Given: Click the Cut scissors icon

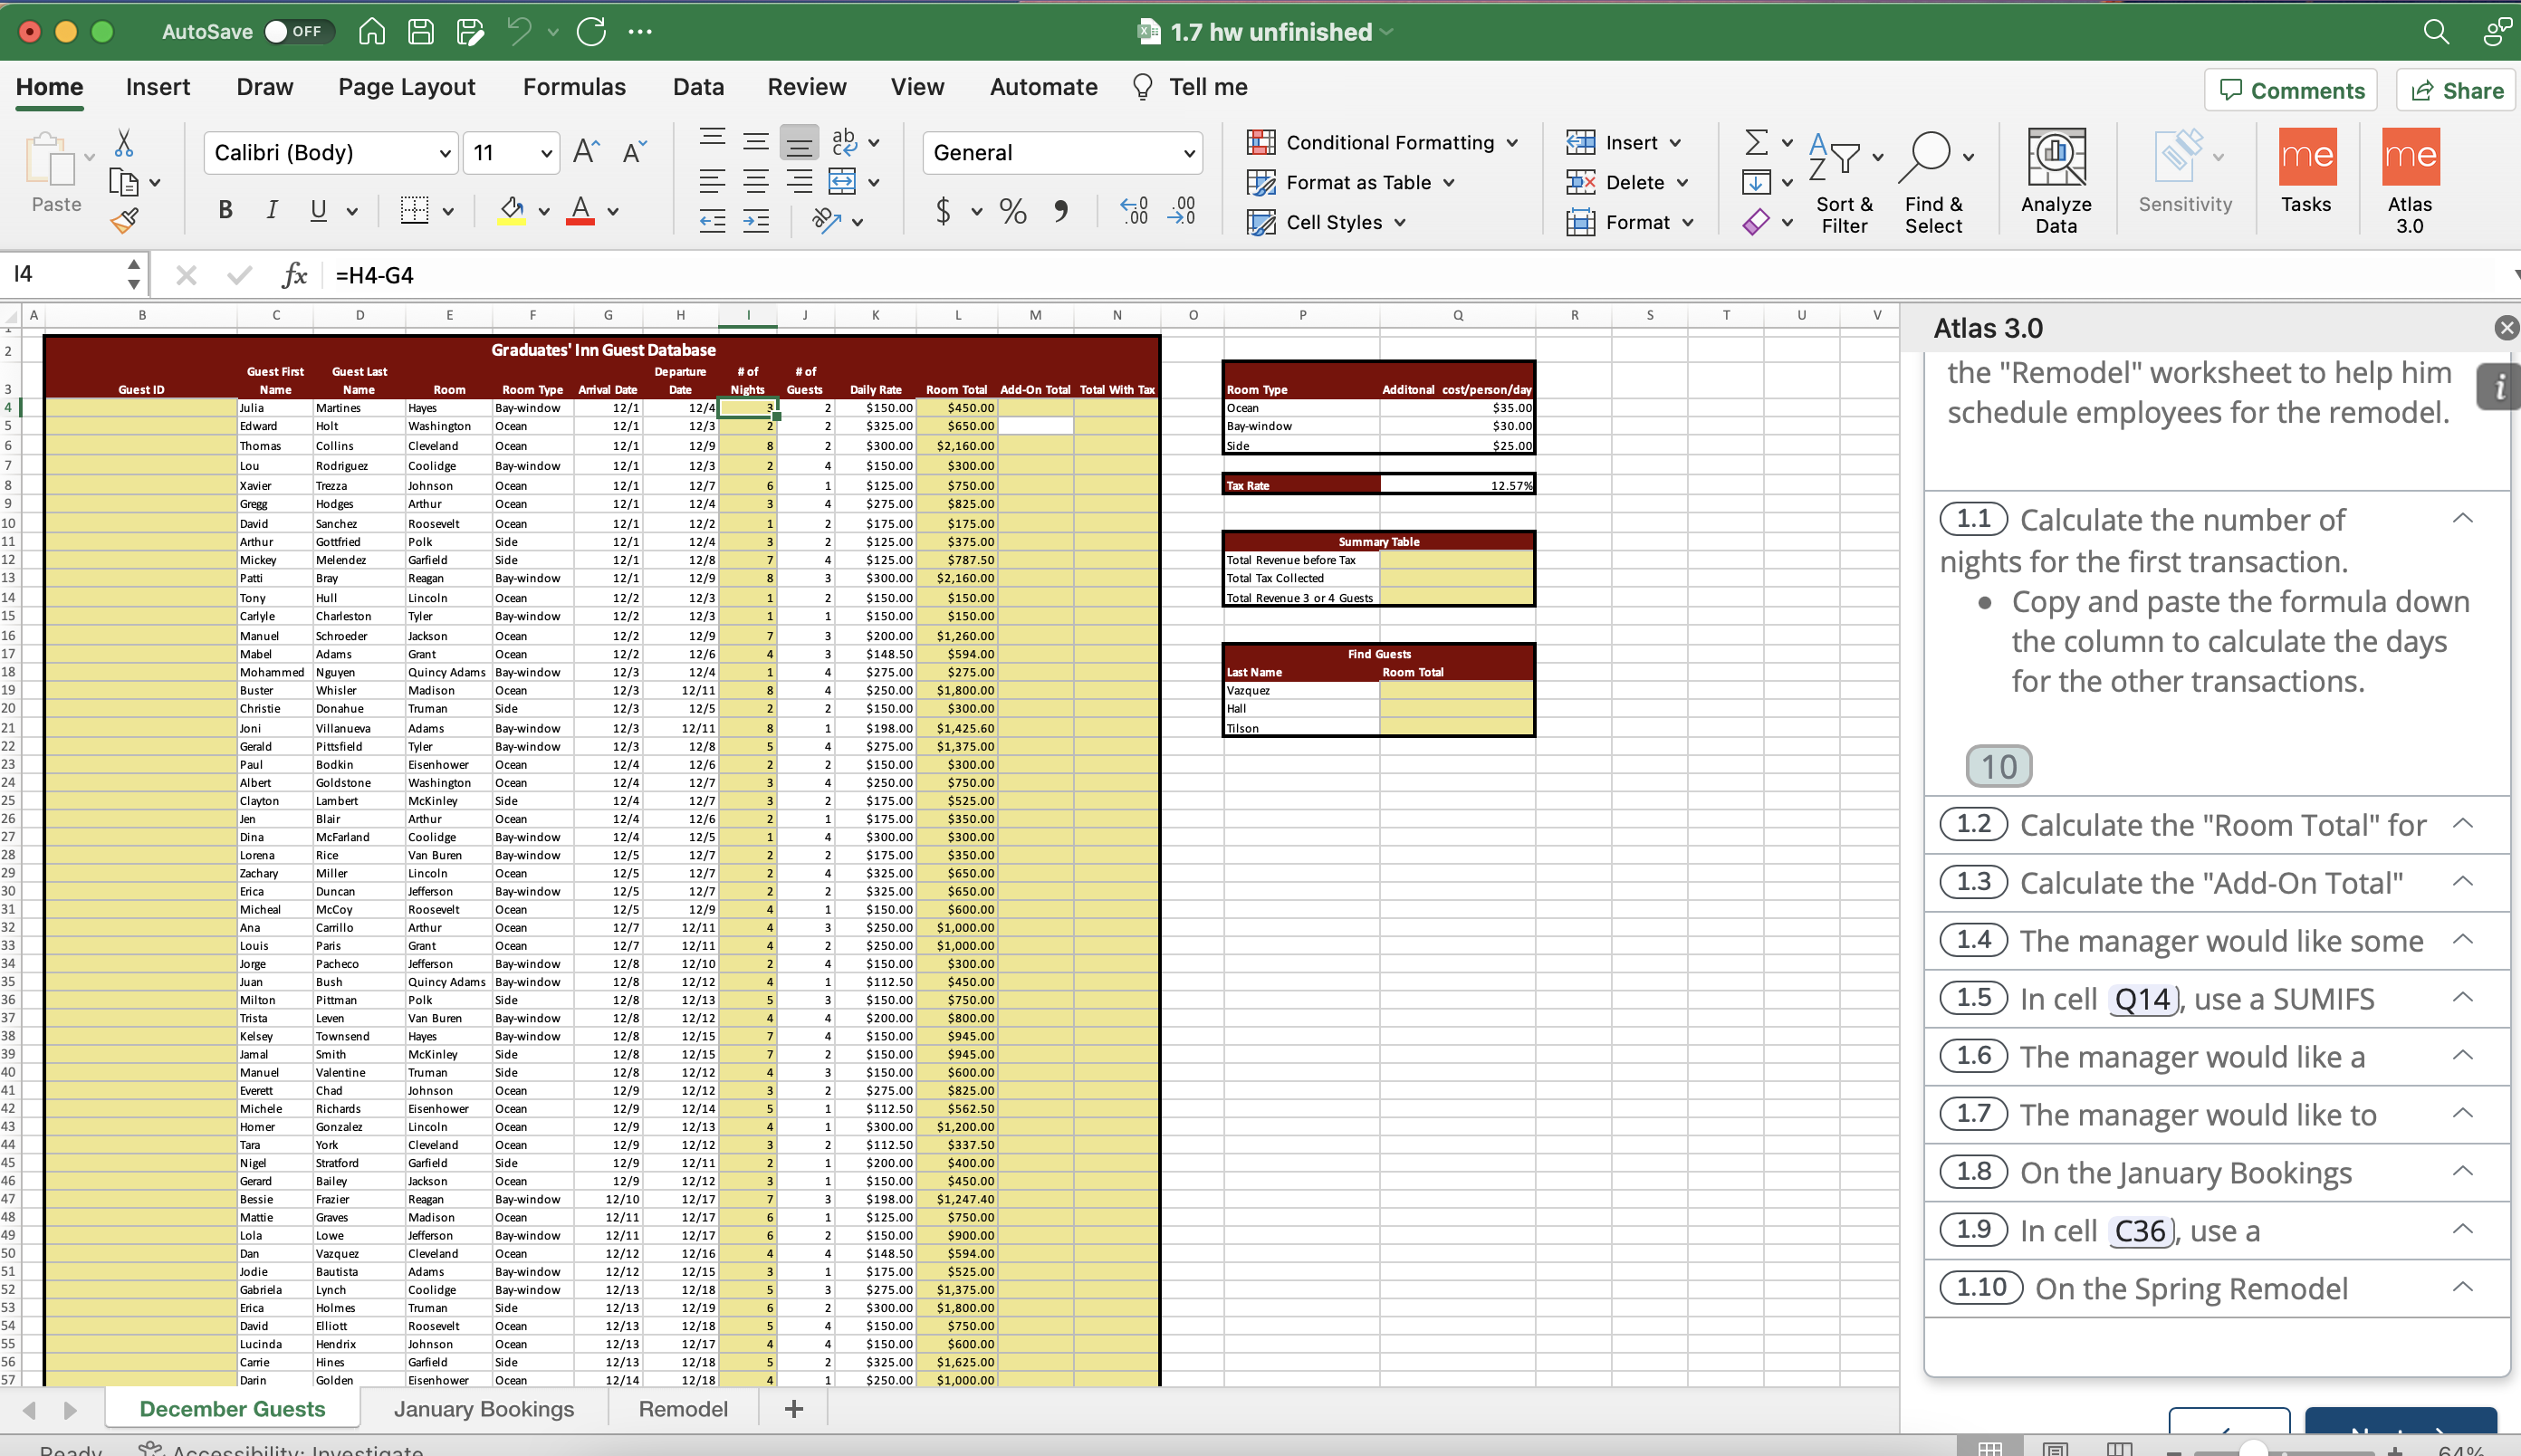Looking at the screenshot, I should [124, 143].
